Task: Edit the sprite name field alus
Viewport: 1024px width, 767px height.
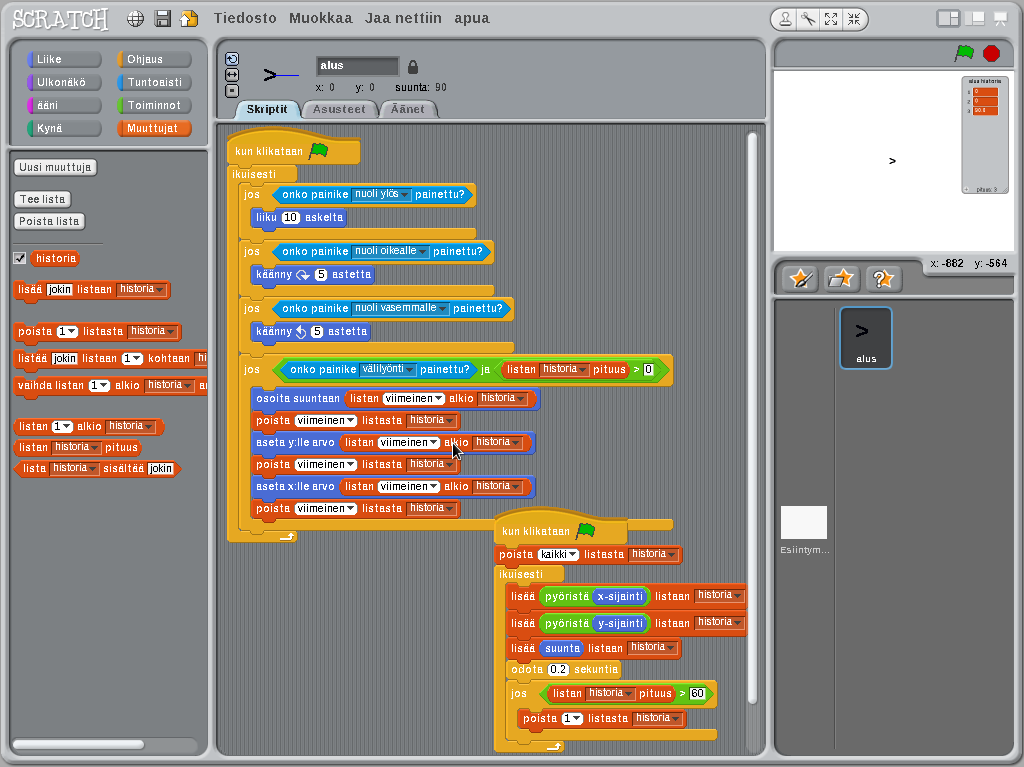Action: pos(357,65)
